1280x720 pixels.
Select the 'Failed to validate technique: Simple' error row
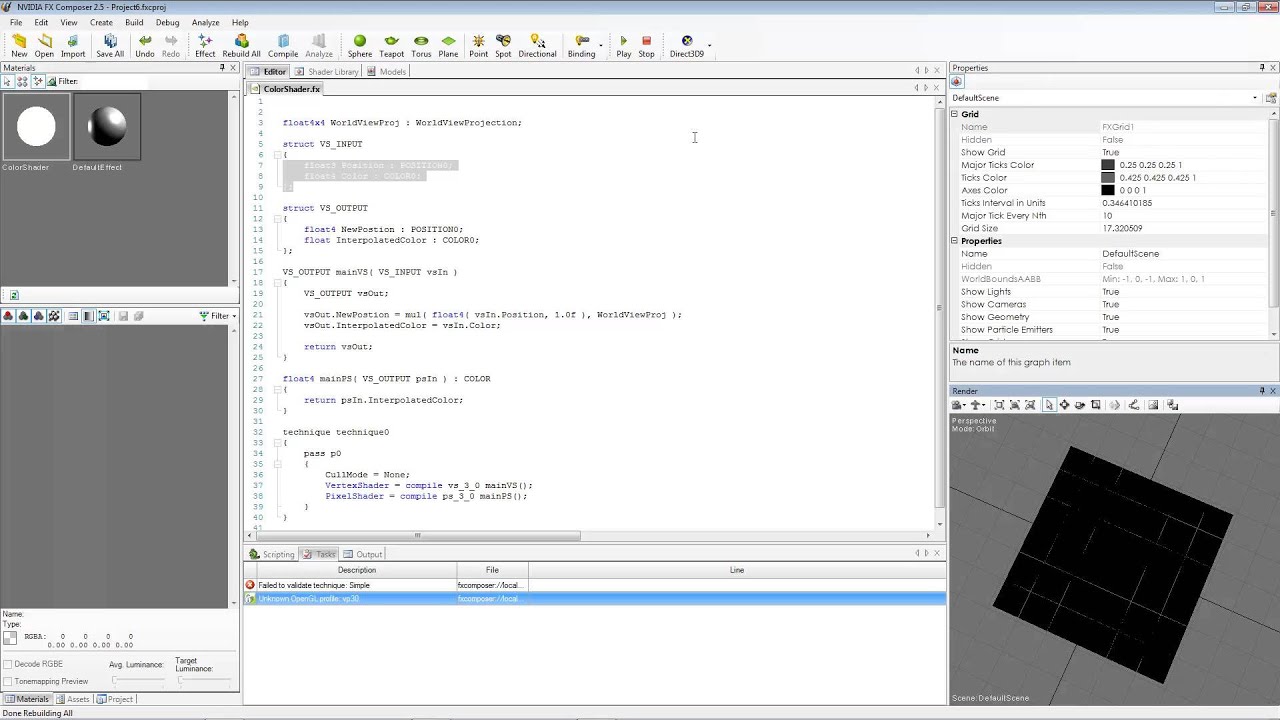click(x=595, y=585)
